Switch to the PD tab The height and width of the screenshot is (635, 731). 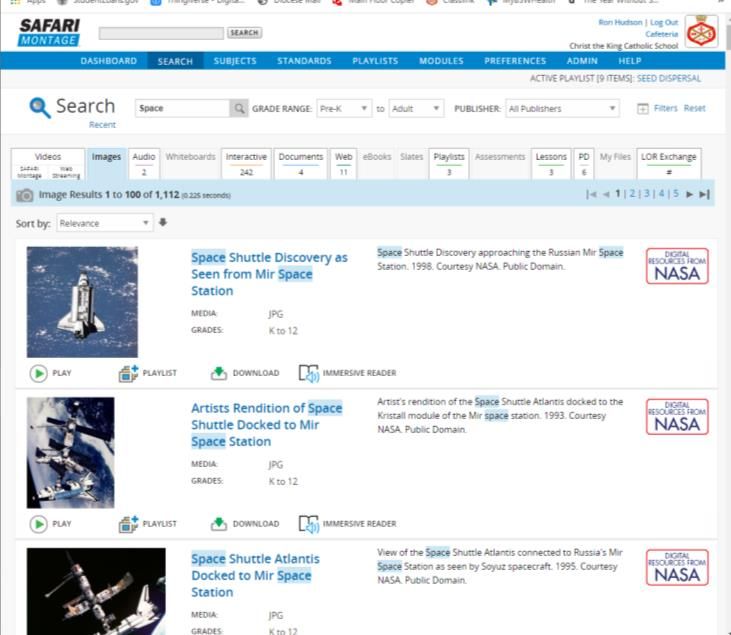coord(584,164)
